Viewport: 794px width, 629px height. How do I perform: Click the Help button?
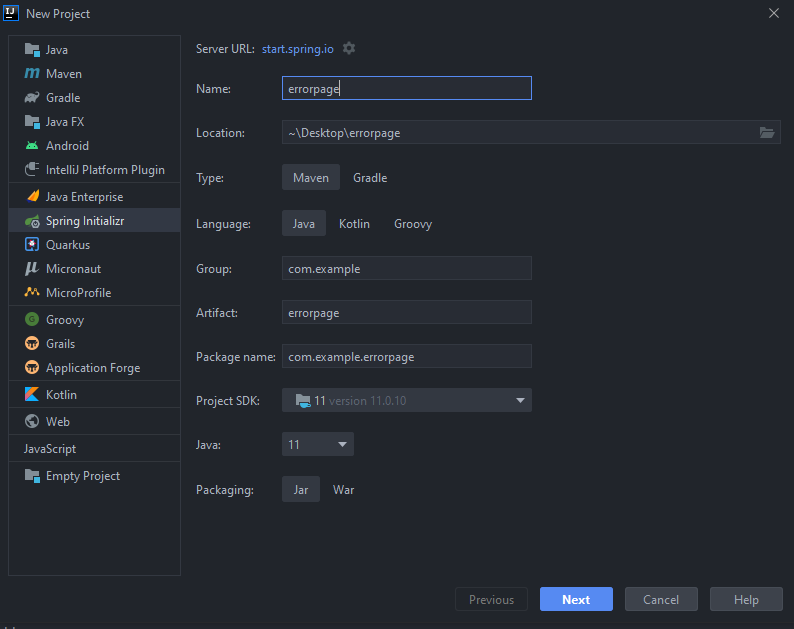point(746,599)
